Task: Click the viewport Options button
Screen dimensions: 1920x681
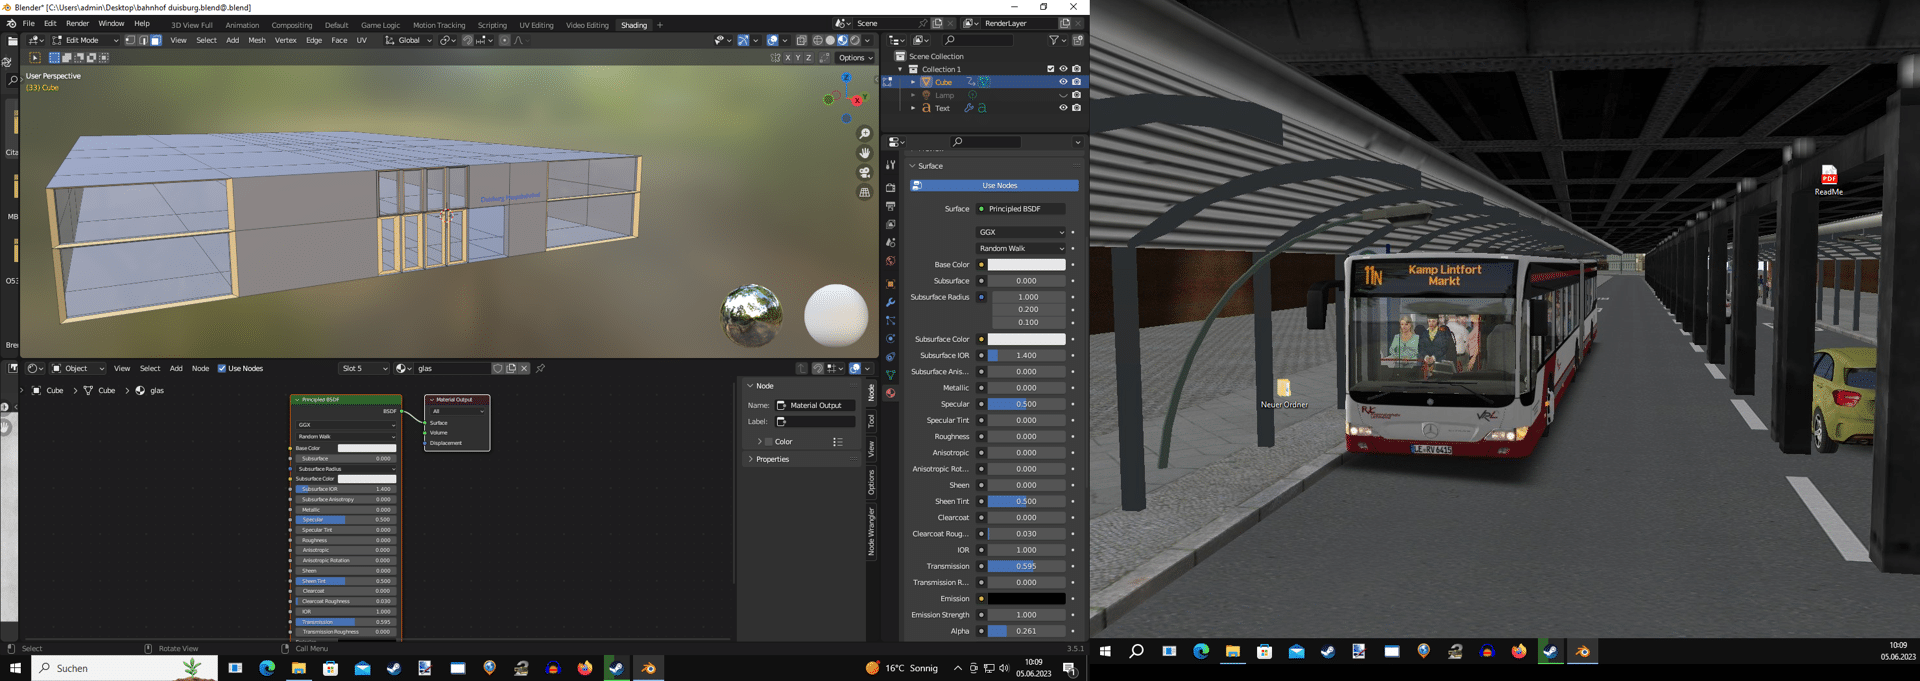Action: pos(855,58)
